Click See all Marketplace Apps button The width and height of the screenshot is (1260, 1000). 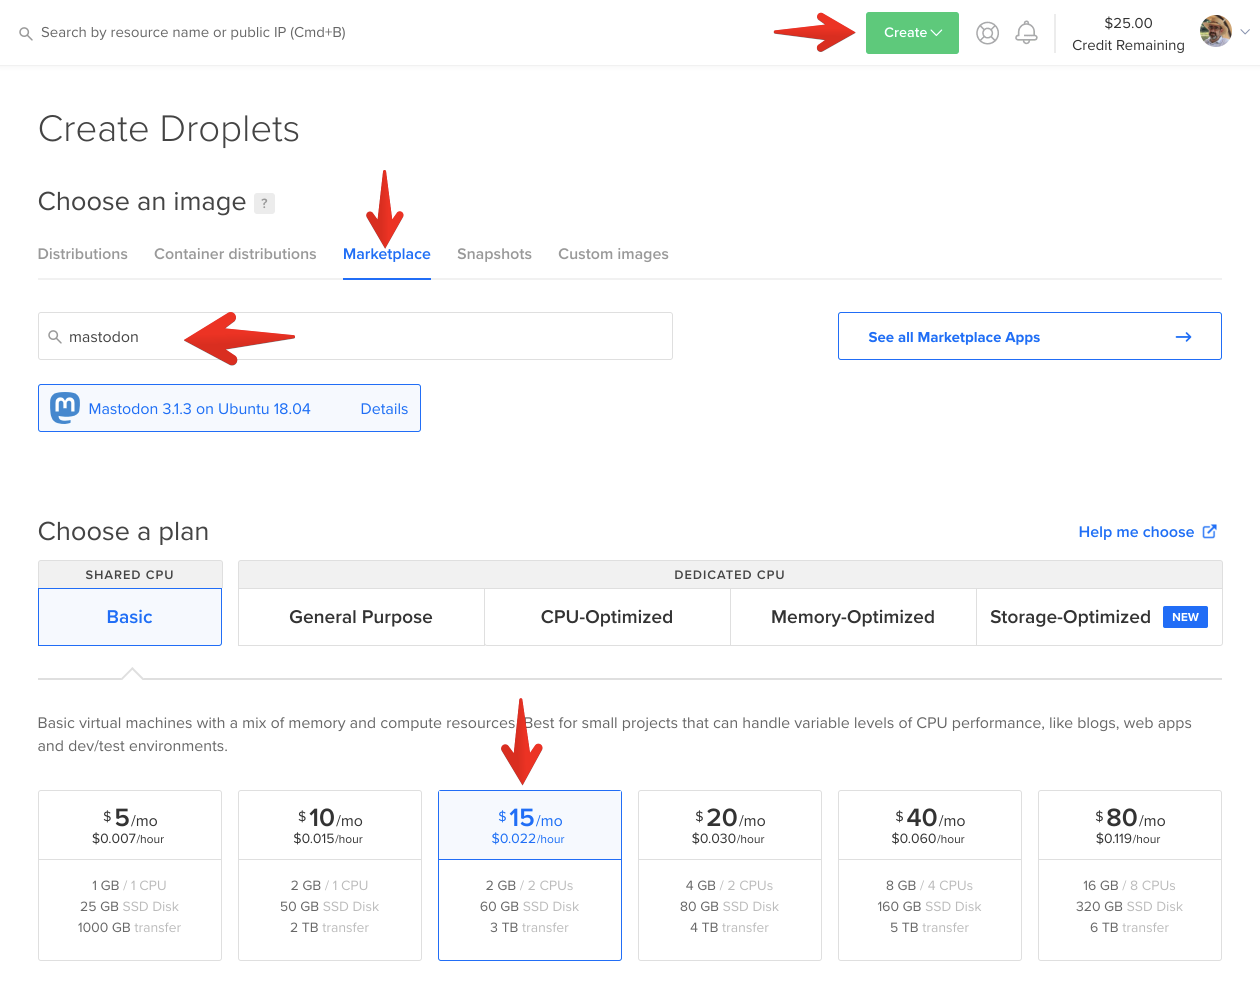[x=1030, y=336]
